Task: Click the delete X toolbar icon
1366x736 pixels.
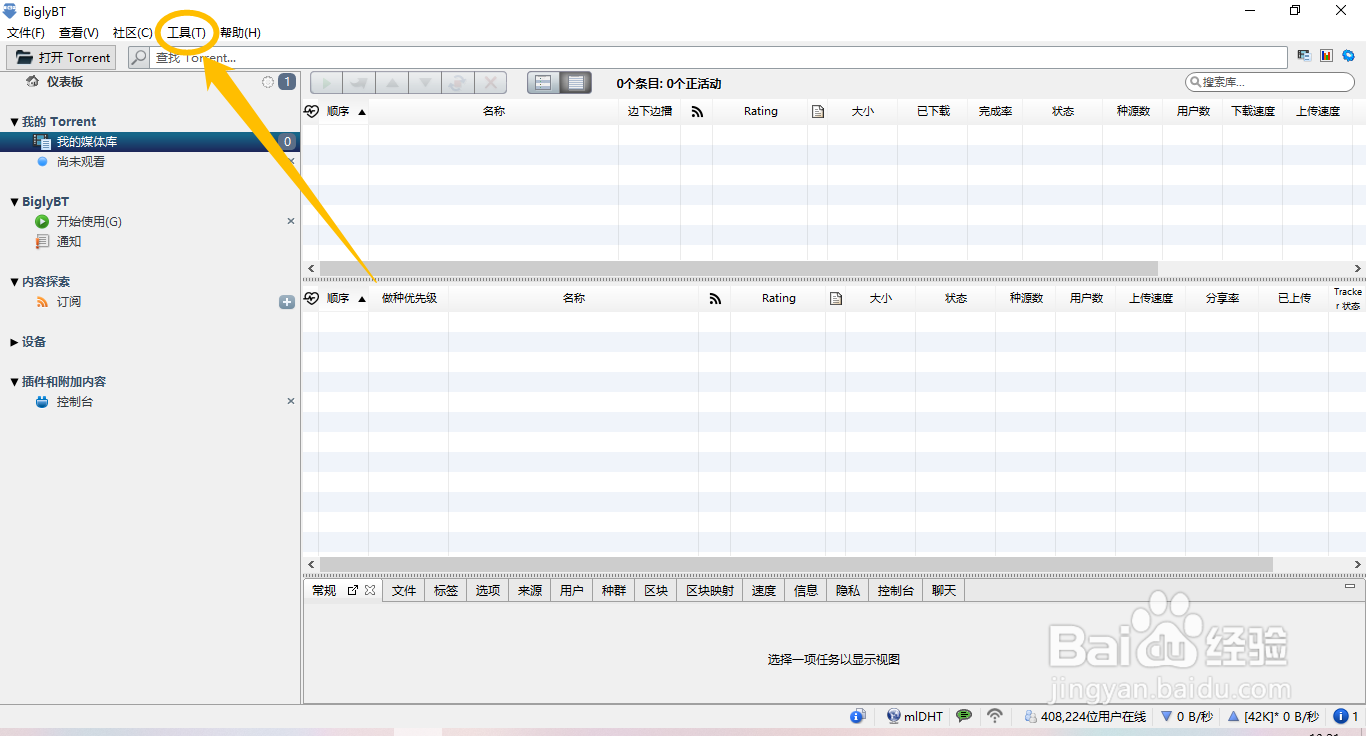Action: pos(490,83)
